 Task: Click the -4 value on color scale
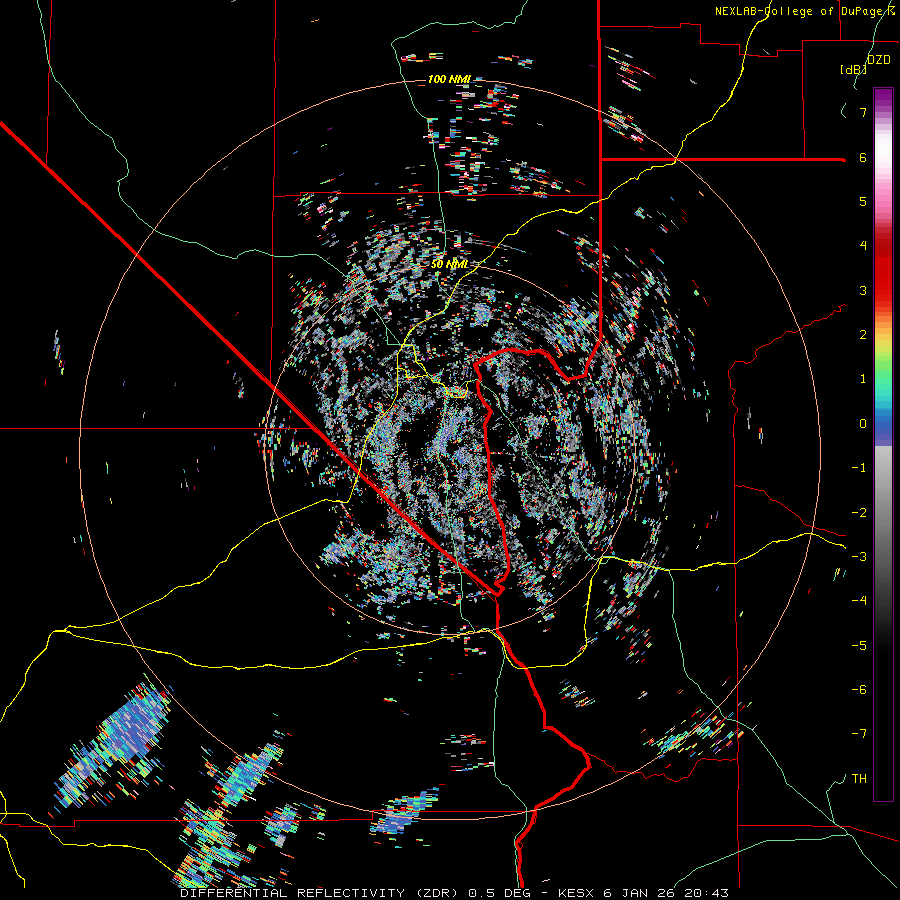(x=859, y=600)
